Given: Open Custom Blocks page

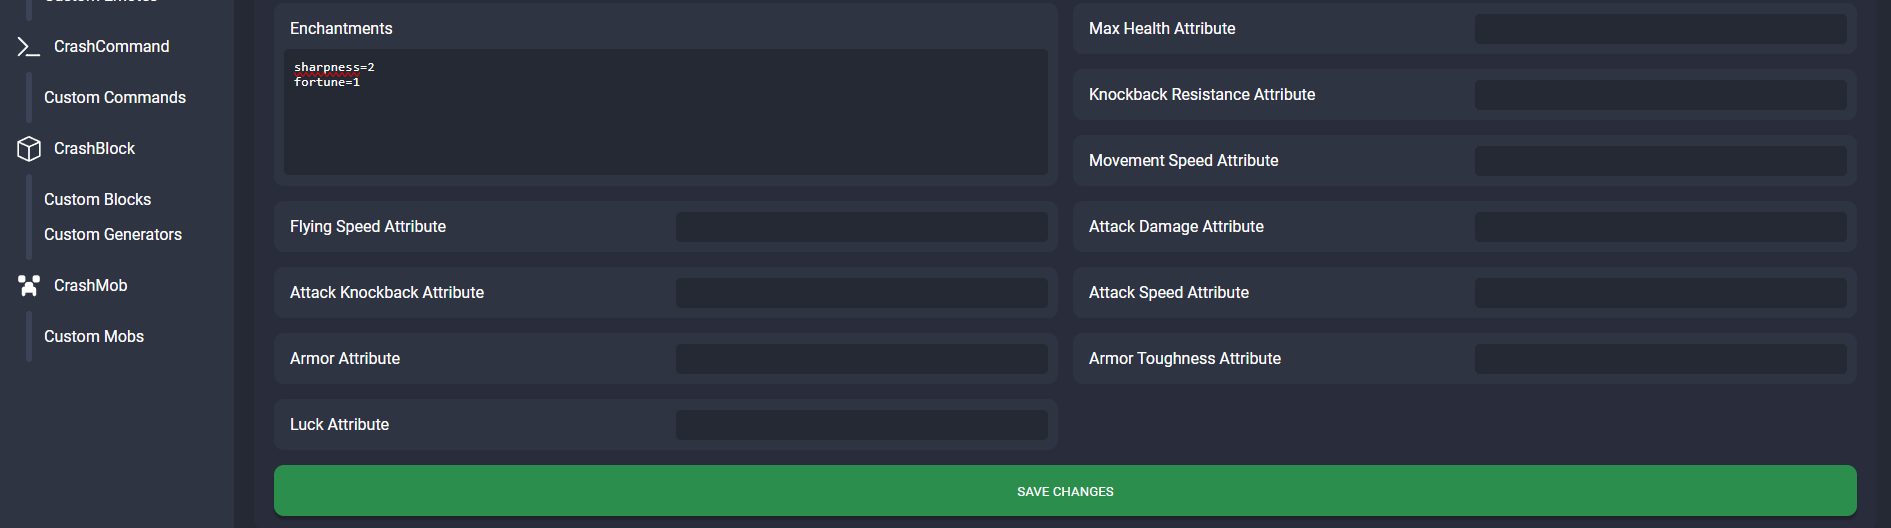Looking at the screenshot, I should [x=97, y=200].
